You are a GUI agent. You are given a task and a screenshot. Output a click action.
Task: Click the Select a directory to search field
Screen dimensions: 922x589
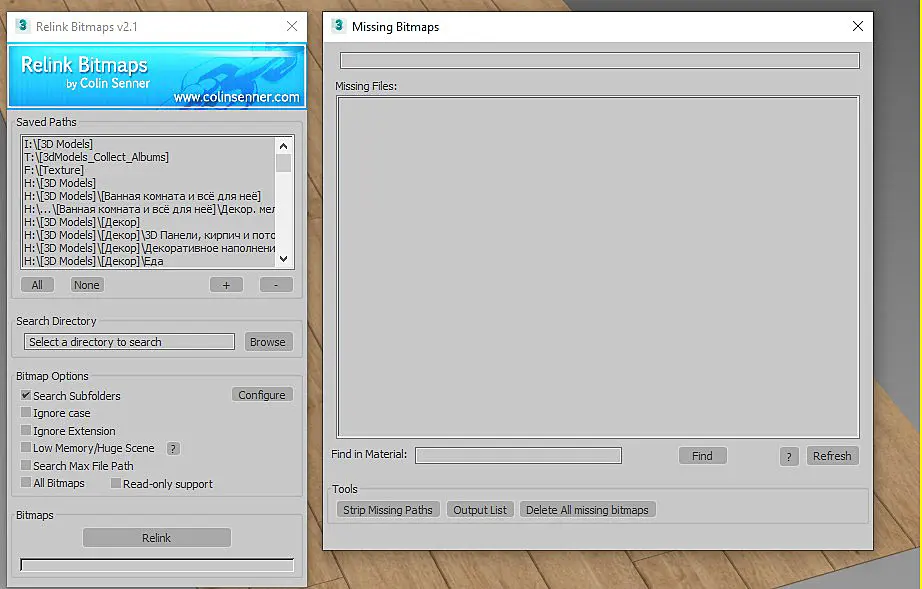point(129,342)
